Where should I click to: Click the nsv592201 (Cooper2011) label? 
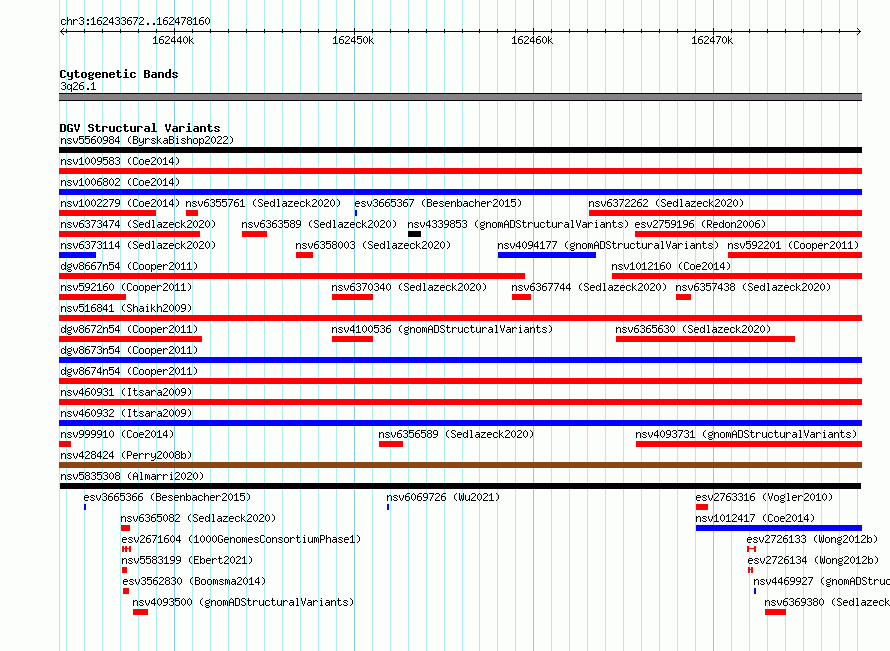794,245
